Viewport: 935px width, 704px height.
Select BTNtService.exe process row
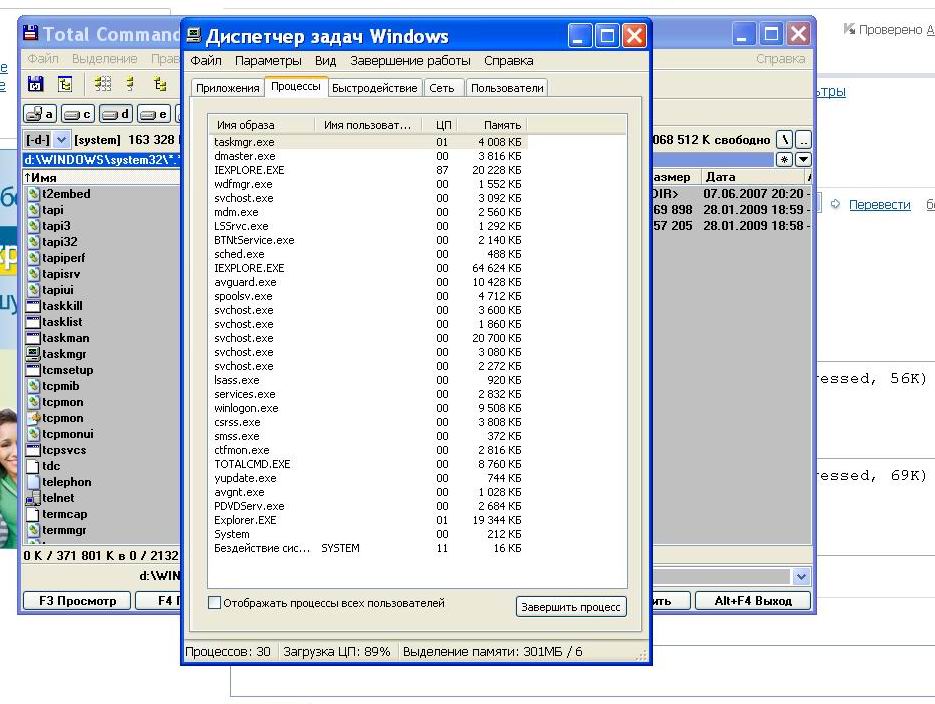coord(369,240)
